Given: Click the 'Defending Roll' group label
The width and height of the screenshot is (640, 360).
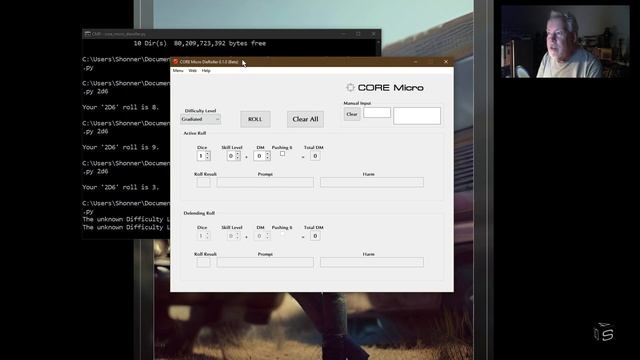Looking at the screenshot, I should pos(199,213).
